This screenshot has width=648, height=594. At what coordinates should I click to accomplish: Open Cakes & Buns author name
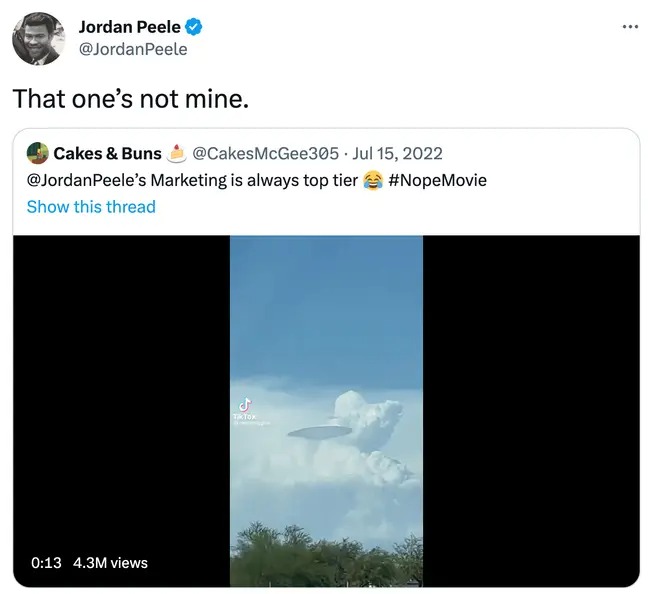(x=107, y=153)
